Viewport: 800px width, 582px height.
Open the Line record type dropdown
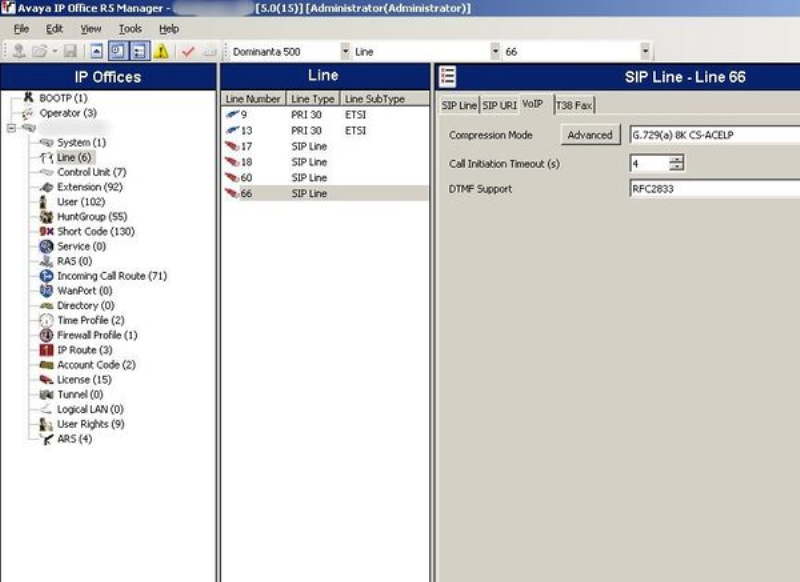coord(495,52)
